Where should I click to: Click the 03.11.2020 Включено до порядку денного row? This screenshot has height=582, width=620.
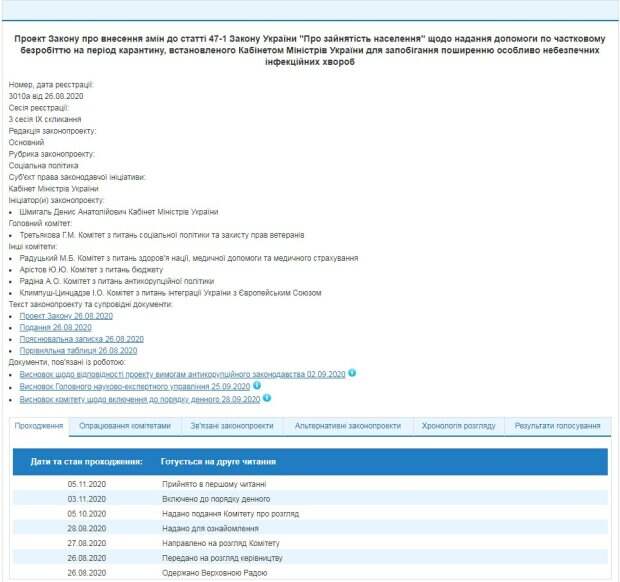[x=310, y=498]
